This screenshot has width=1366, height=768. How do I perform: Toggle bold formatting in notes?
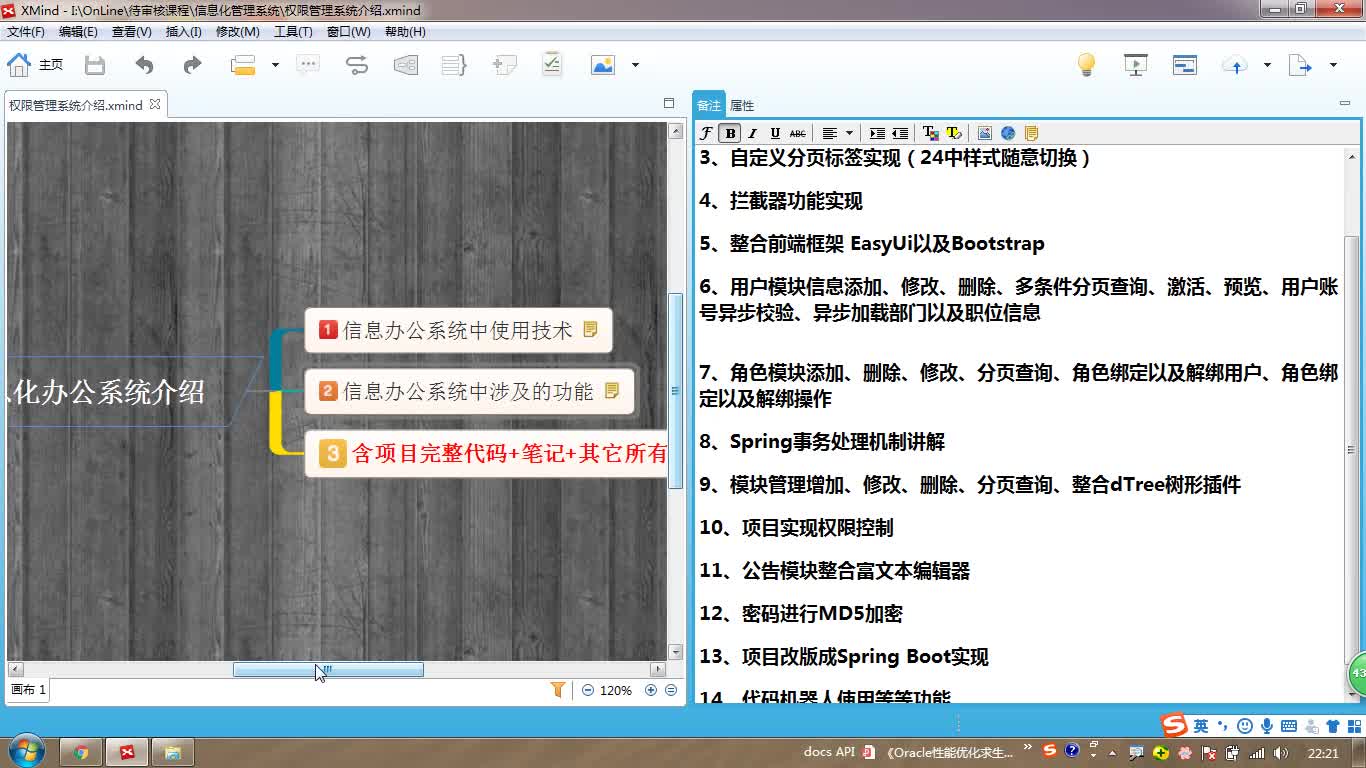(x=731, y=133)
